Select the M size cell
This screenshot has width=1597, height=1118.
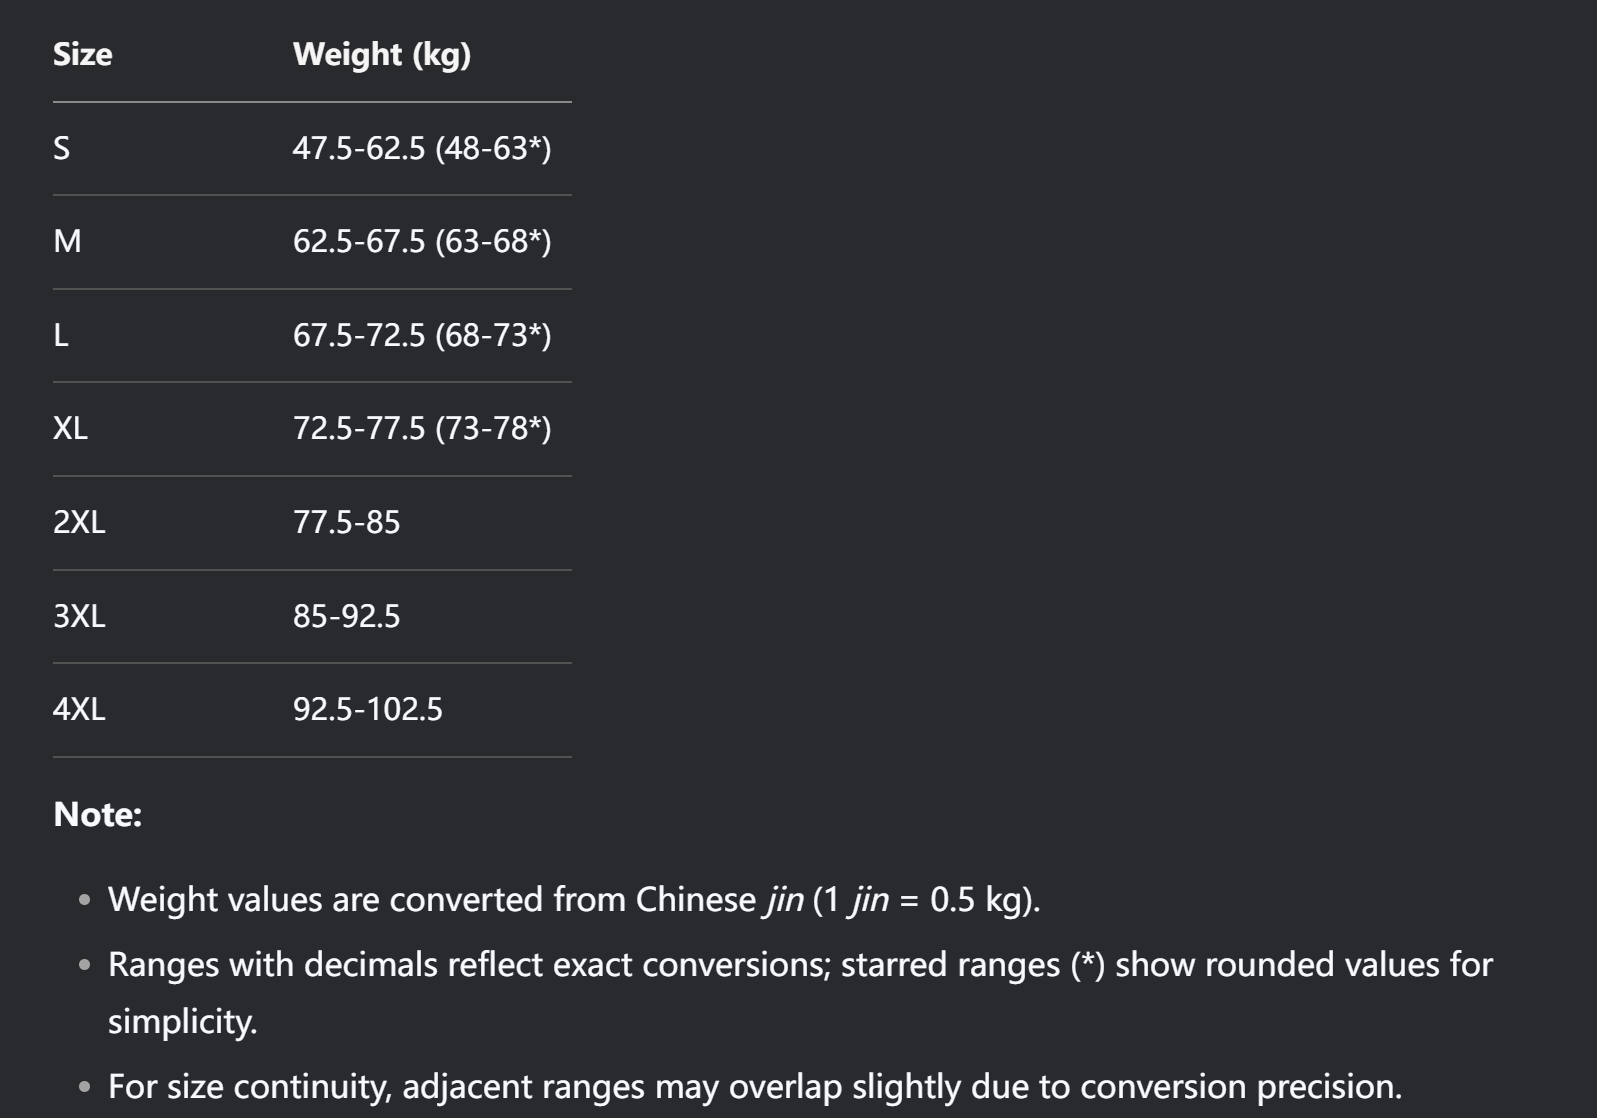(67, 241)
